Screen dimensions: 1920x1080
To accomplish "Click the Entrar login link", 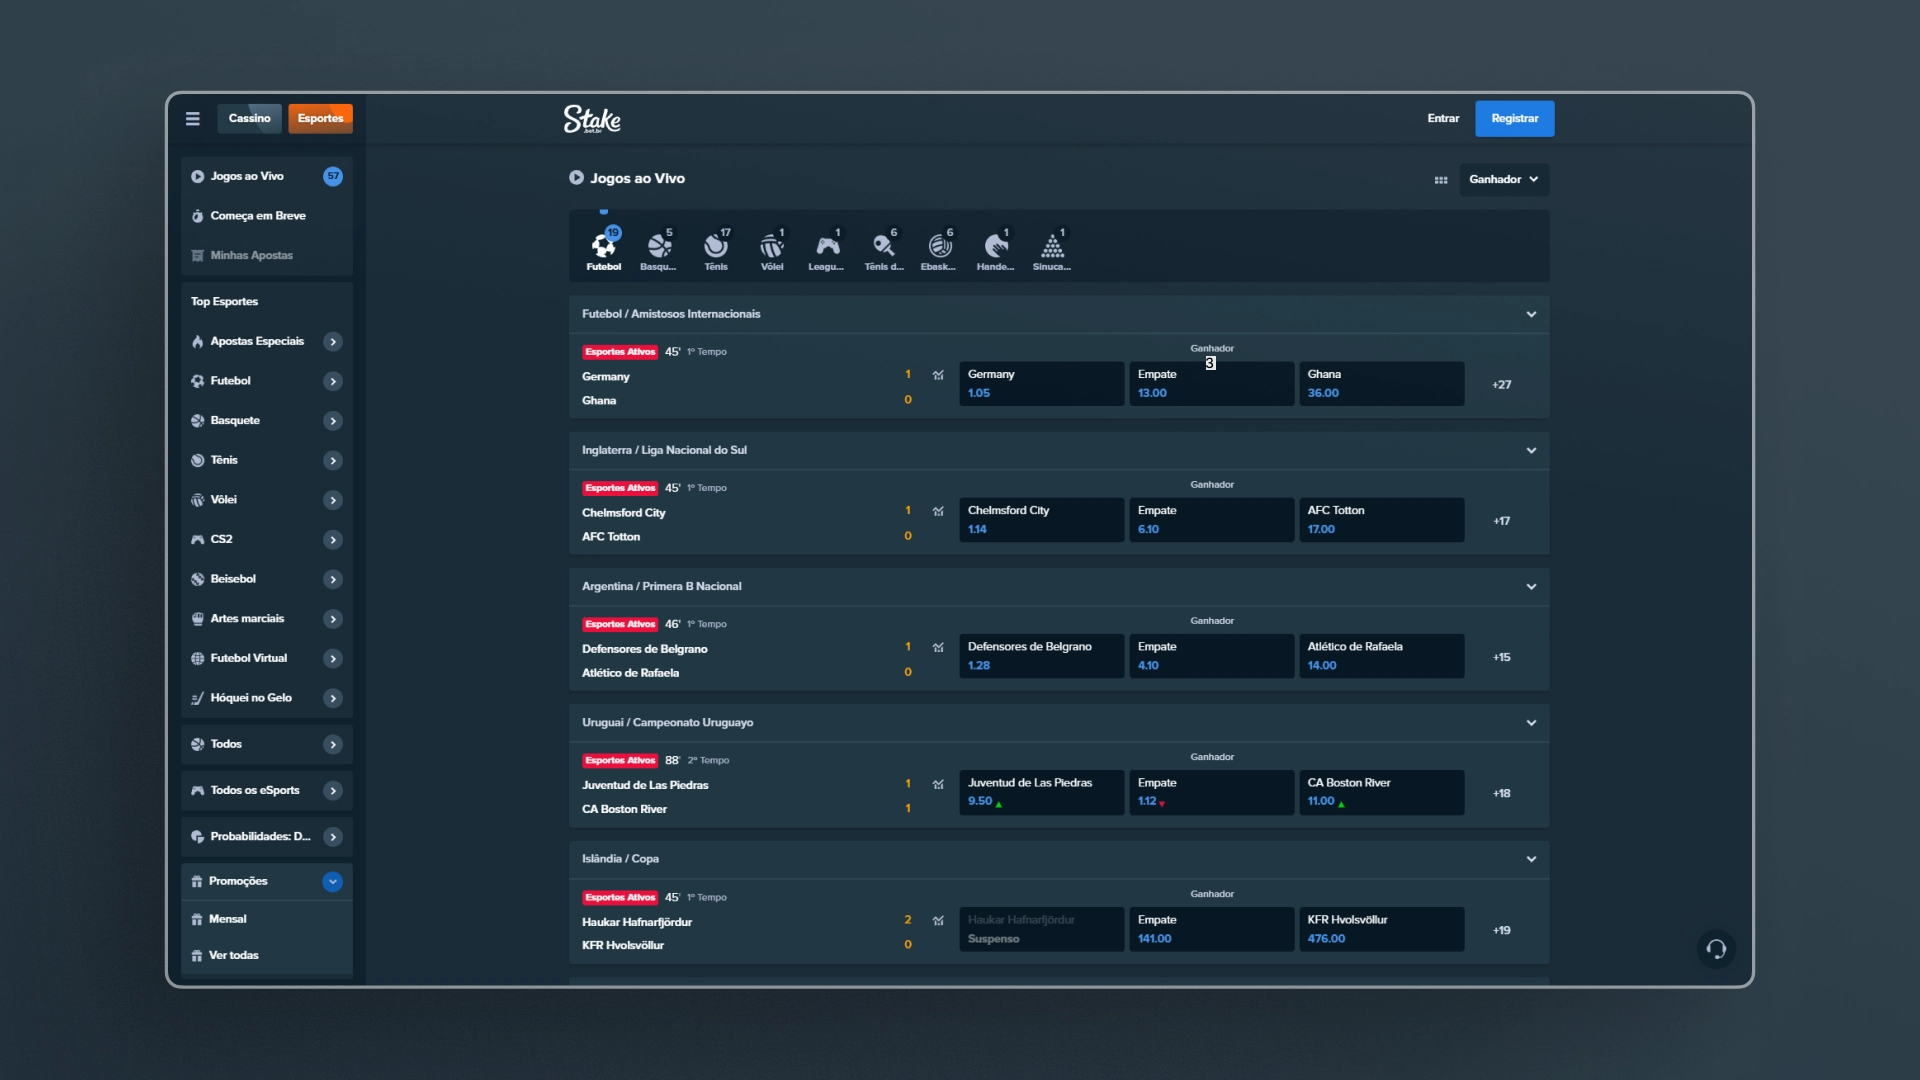I will 1443,118.
